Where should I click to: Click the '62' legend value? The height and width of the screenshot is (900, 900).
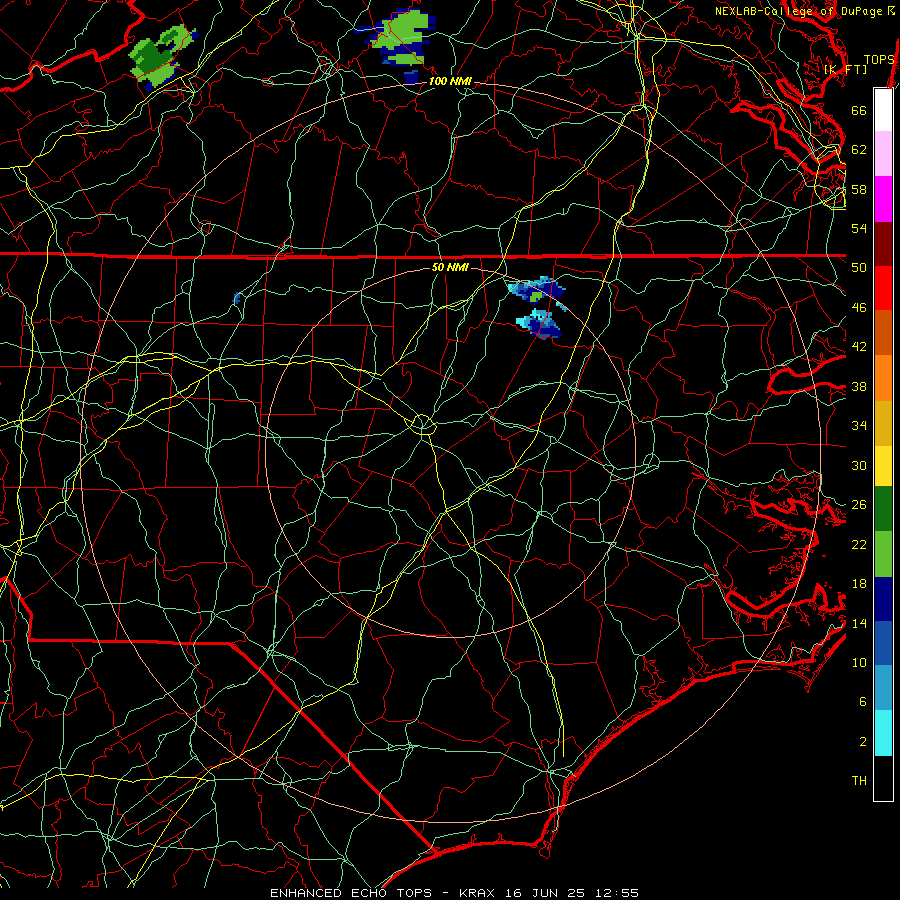pyautogui.click(x=859, y=150)
